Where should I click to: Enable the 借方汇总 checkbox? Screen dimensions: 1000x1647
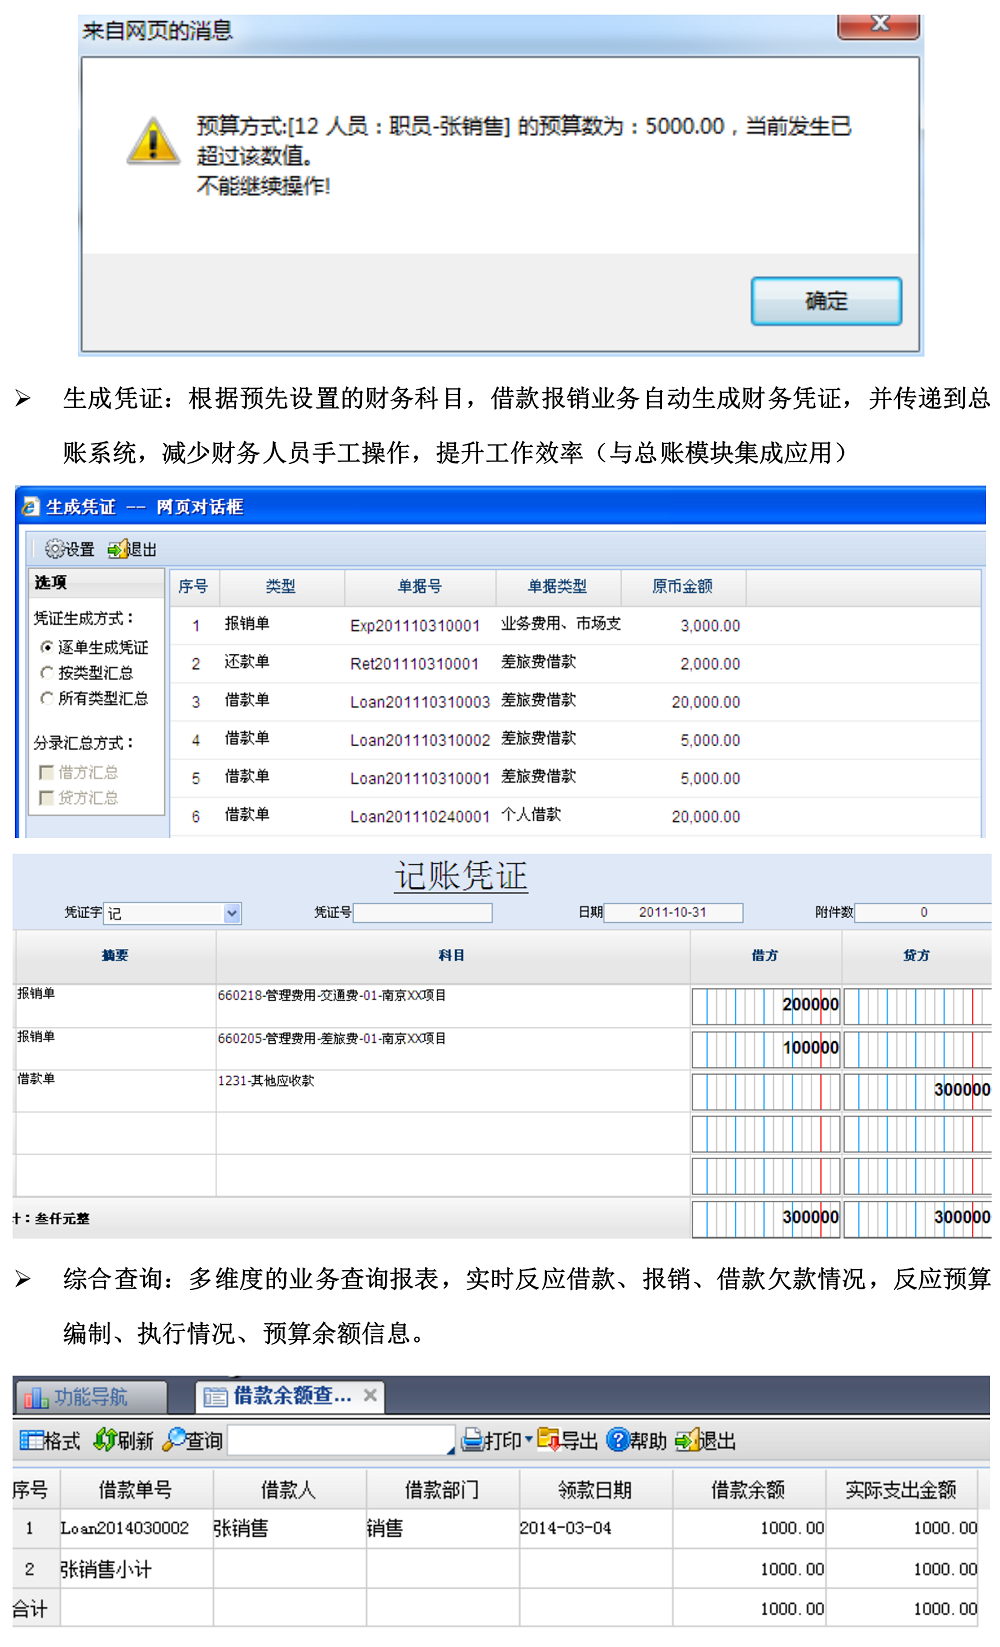coord(46,772)
